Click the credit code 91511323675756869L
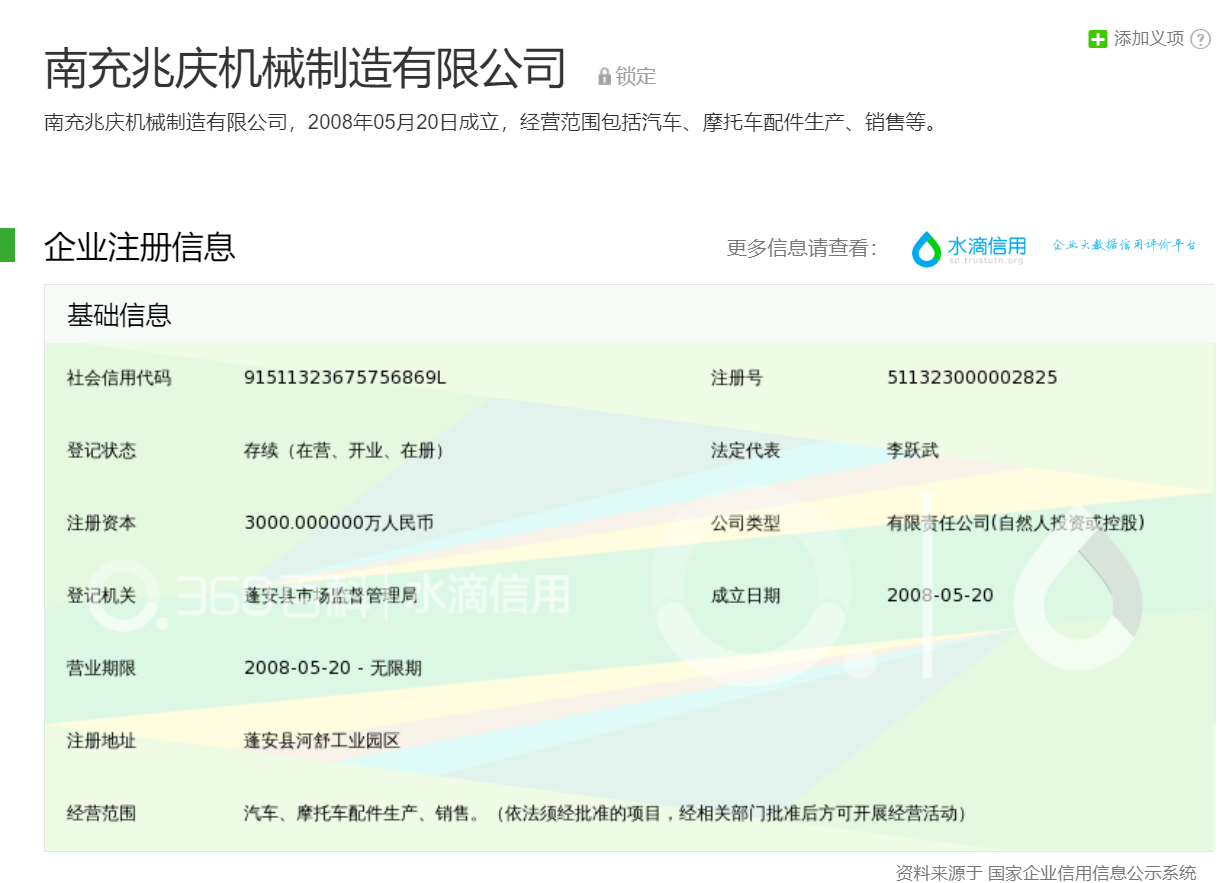Screen dimensions: 1229x883 (345, 378)
